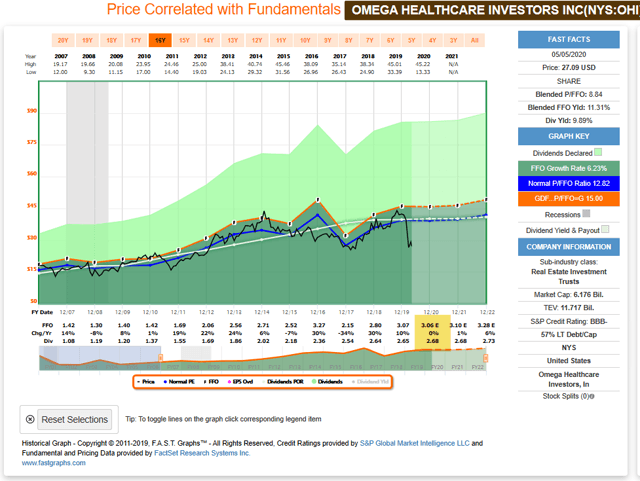Click the FAST FACTS header
The width and height of the screenshot is (640, 481).
pos(569,40)
